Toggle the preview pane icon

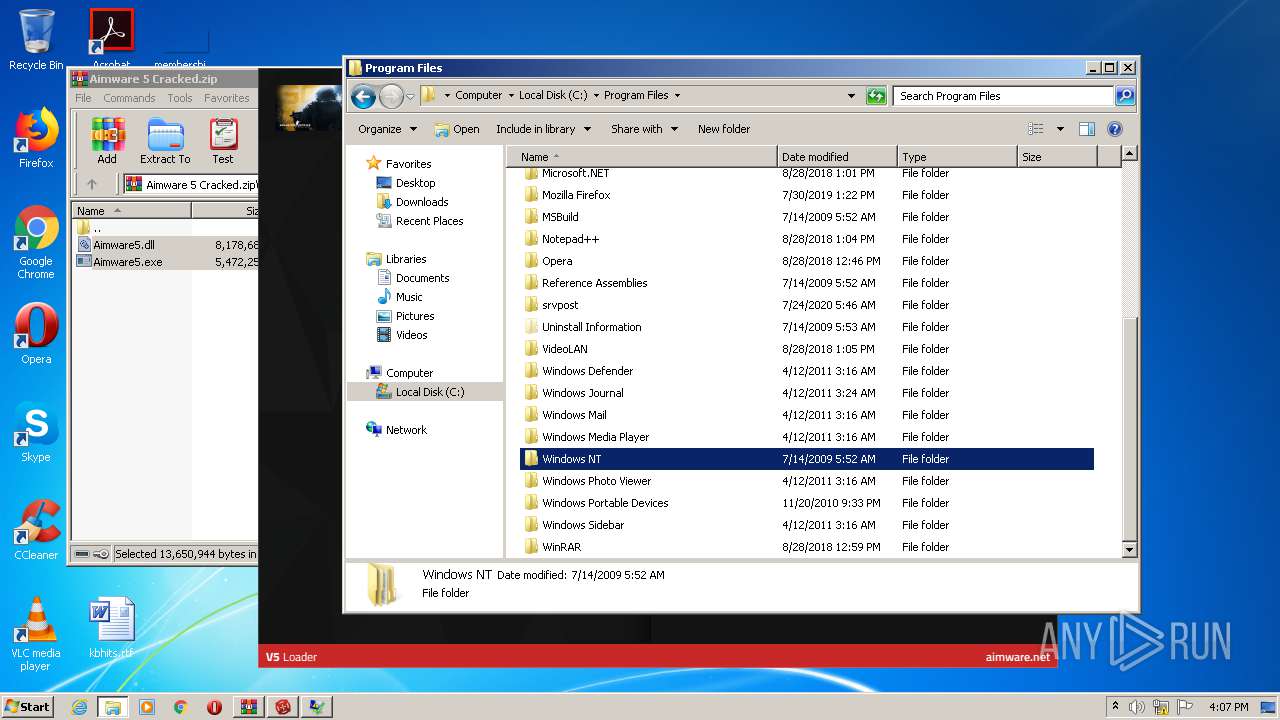[1087, 129]
